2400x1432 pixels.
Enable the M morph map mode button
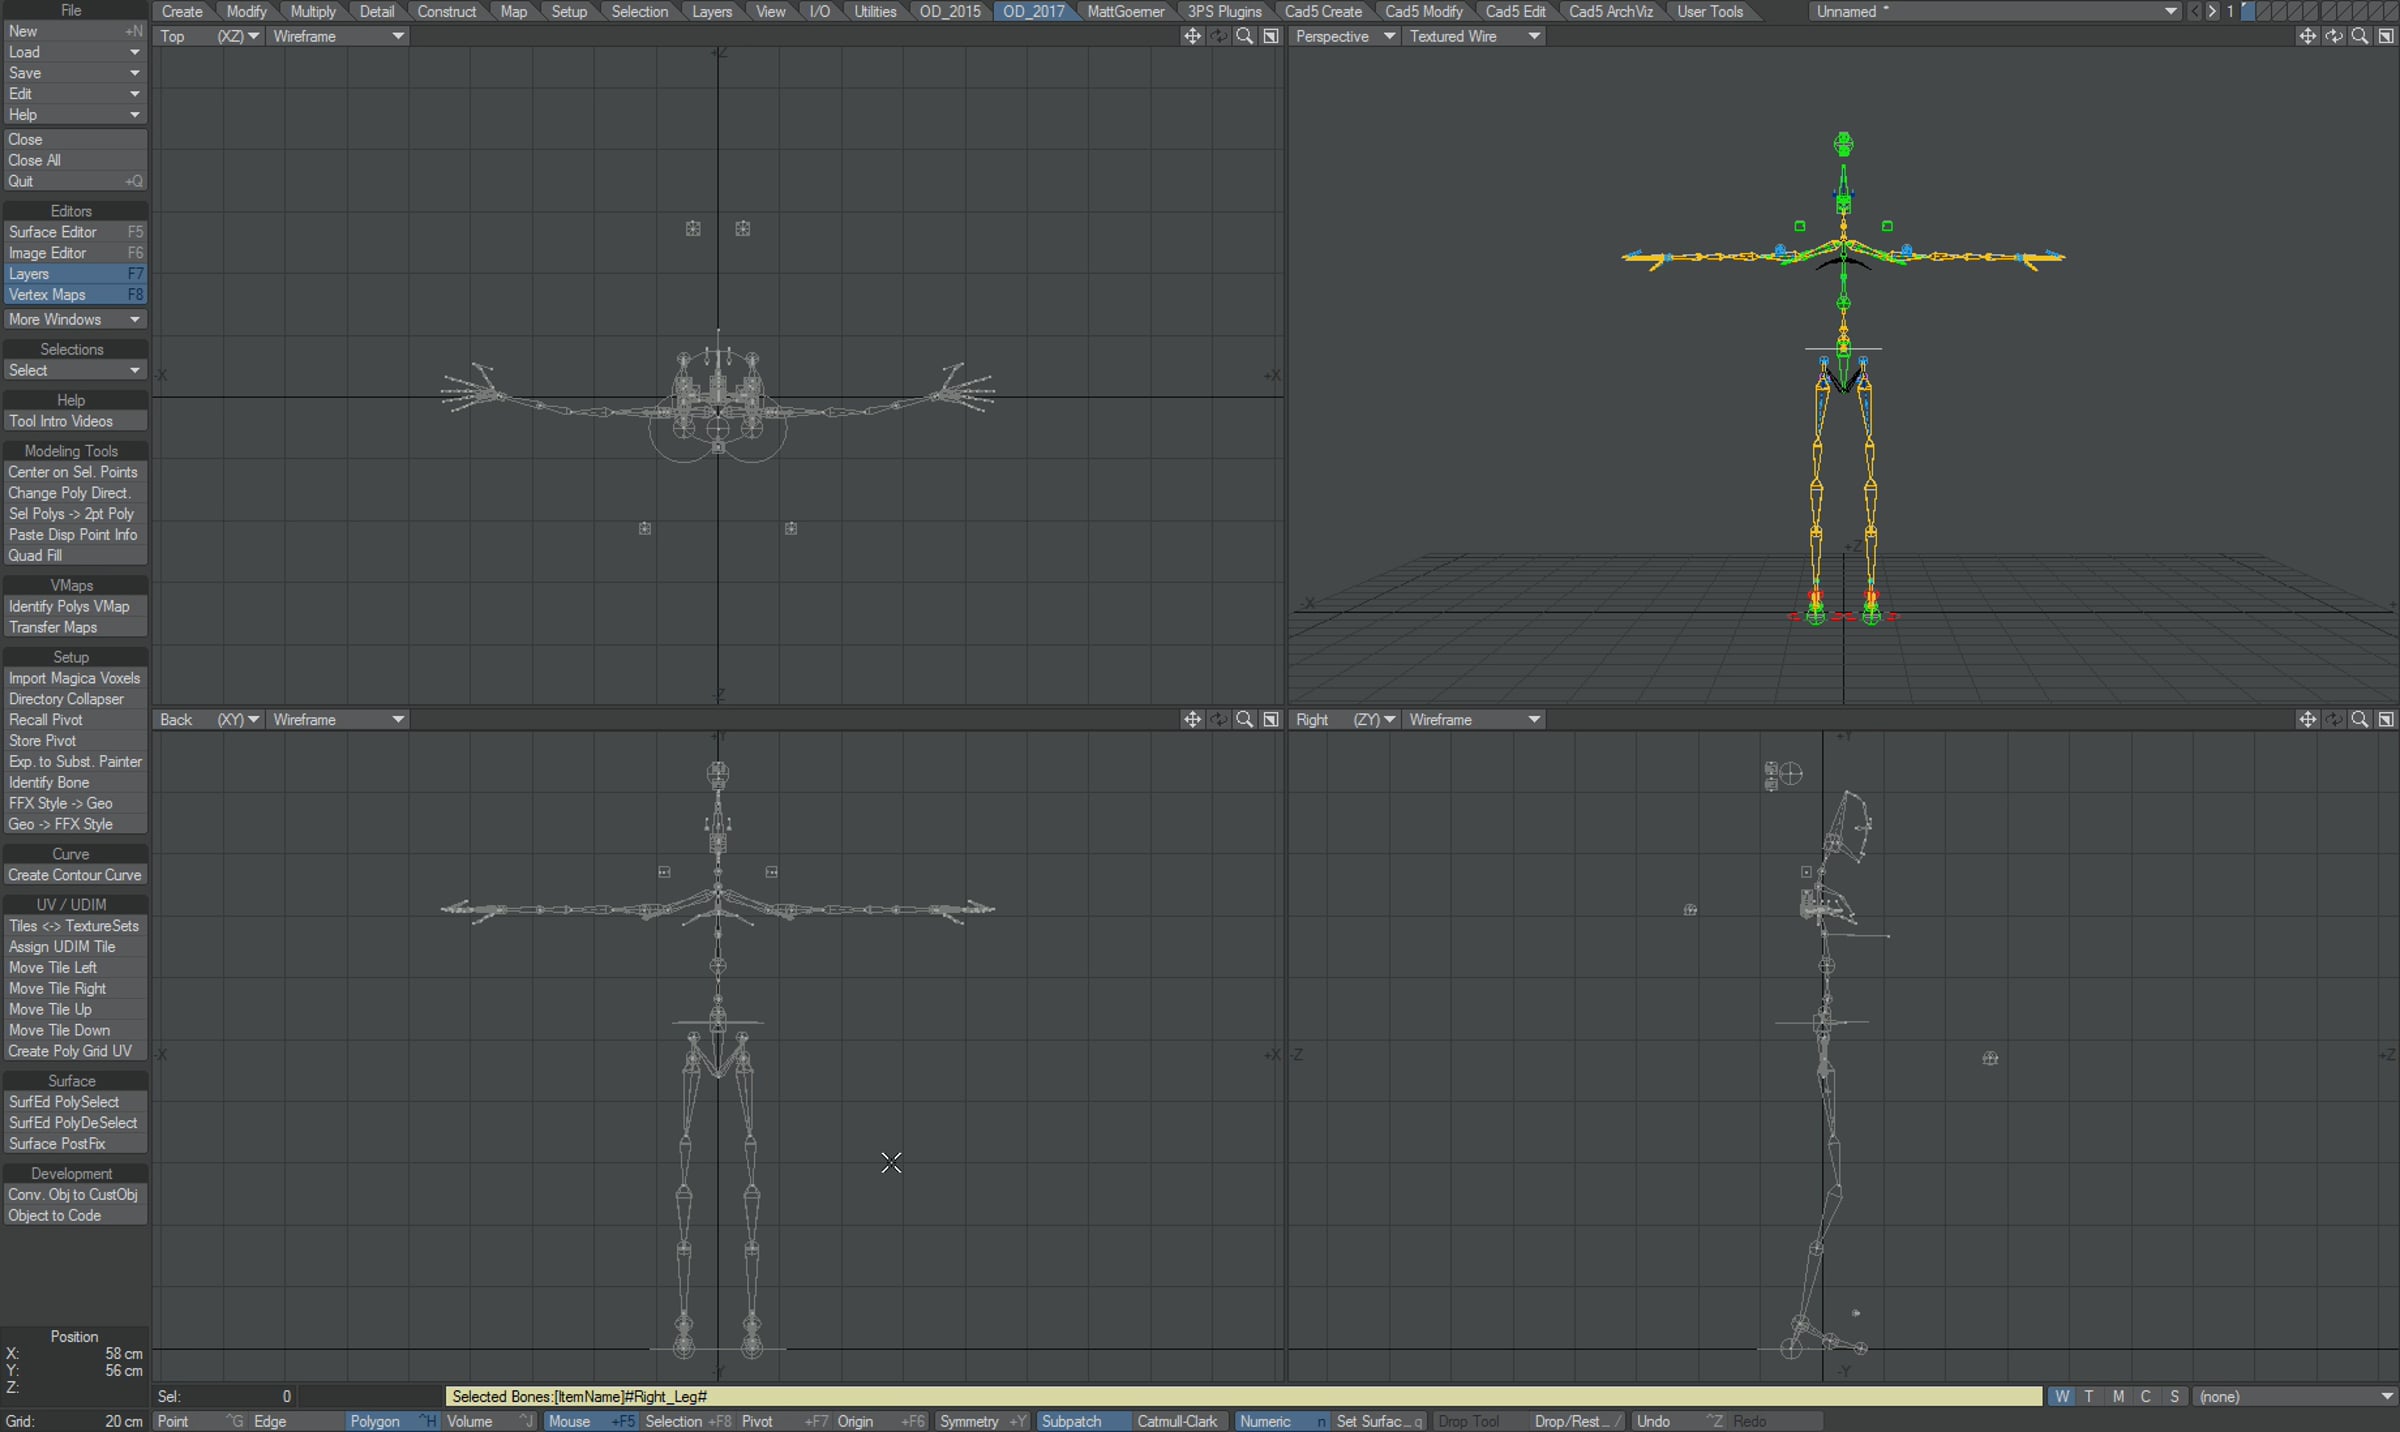coord(2117,1397)
